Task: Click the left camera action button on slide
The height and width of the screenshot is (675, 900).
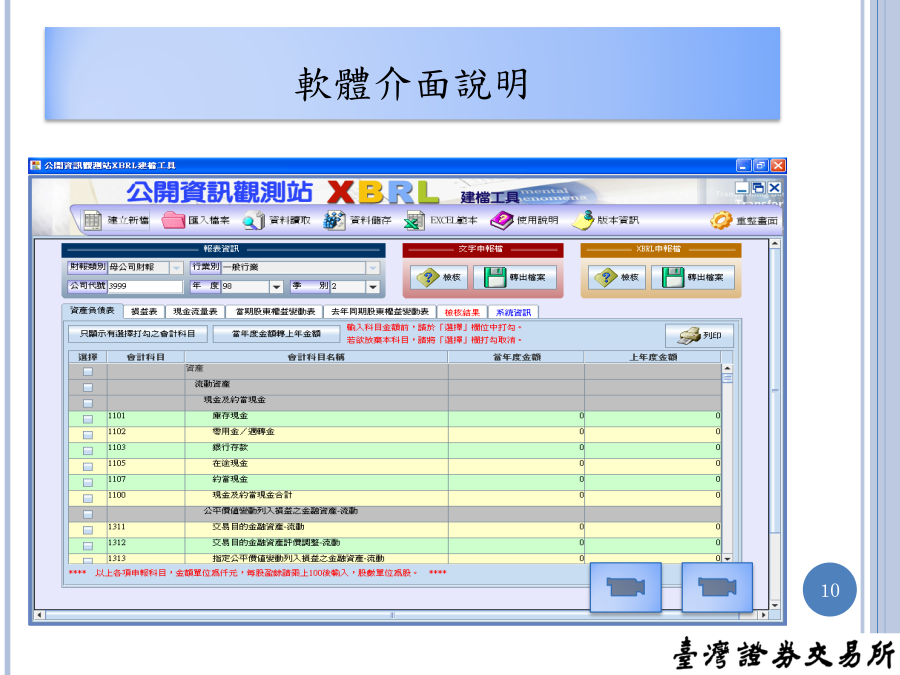Action: pos(626,587)
